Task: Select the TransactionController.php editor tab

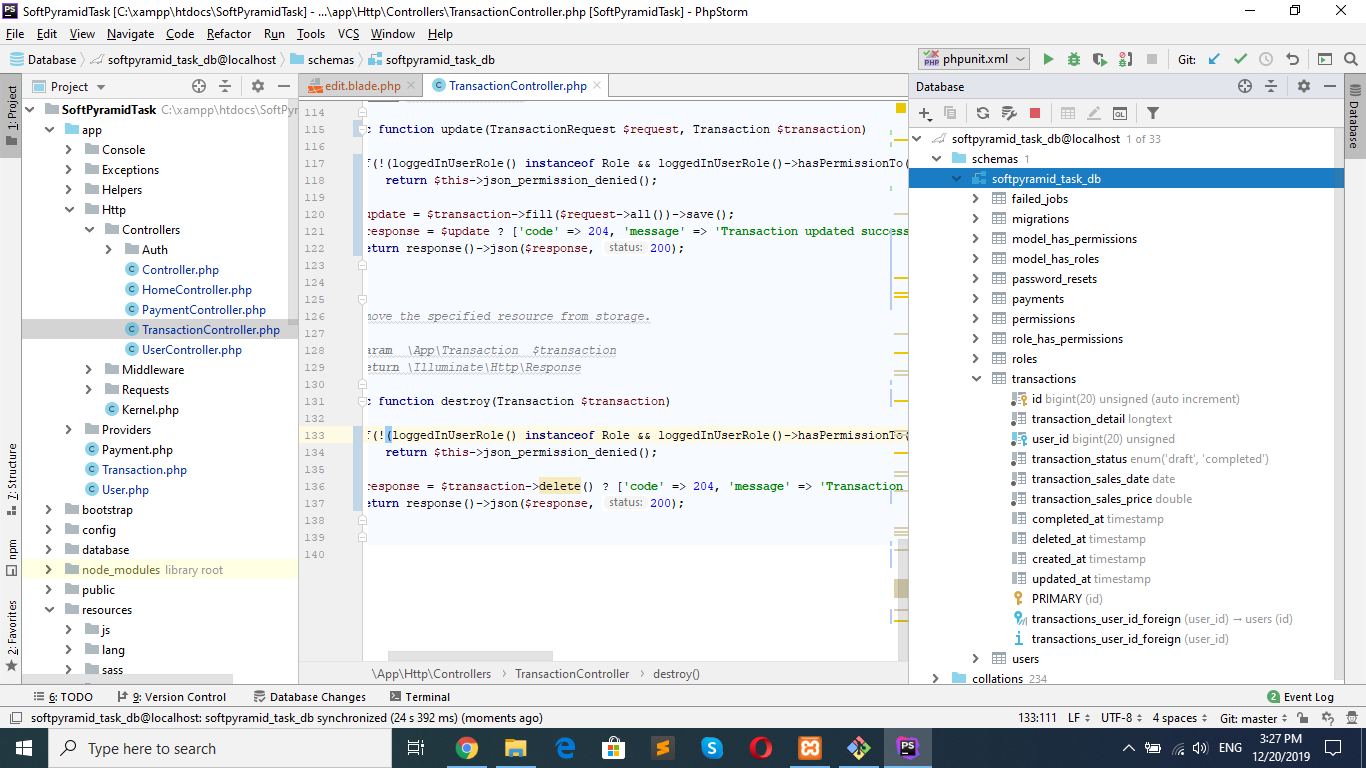Action: 516,86
